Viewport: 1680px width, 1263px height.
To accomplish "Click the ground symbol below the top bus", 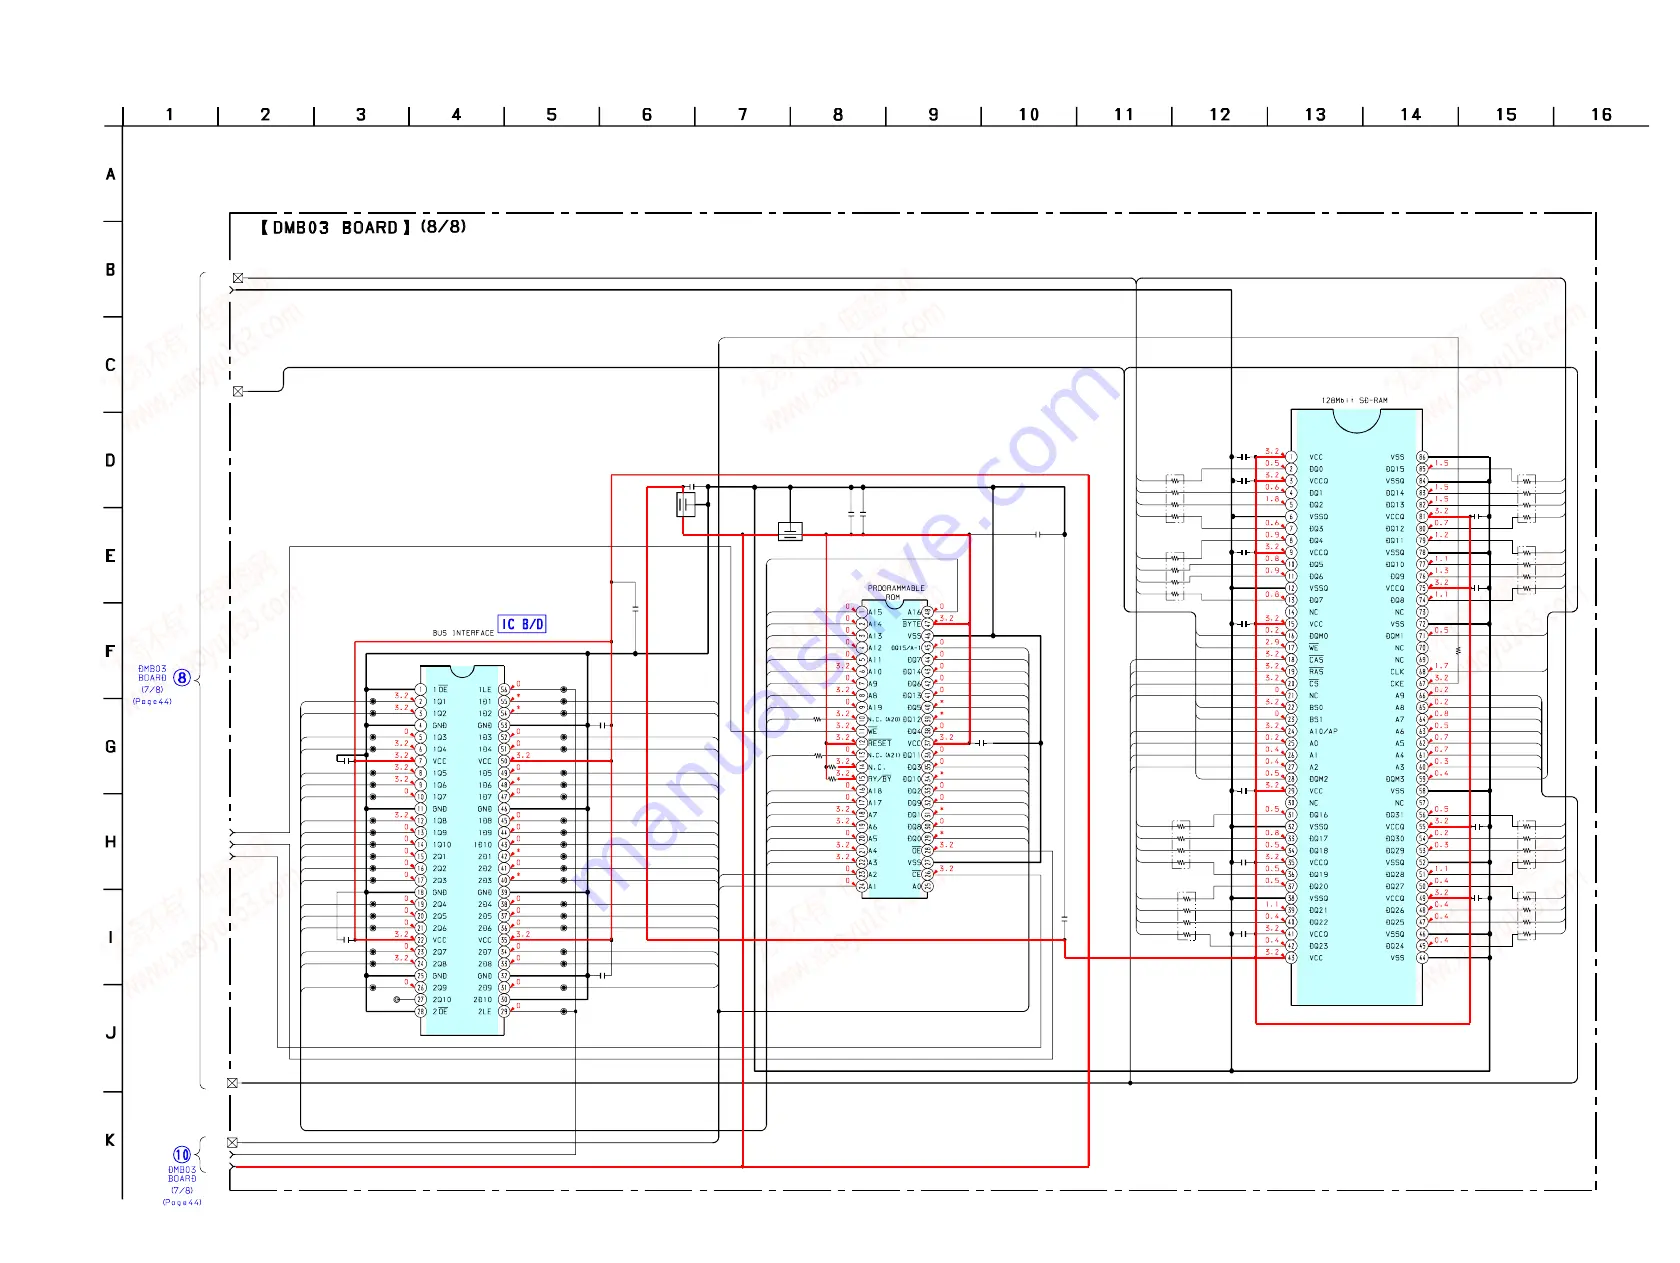I will pyautogui.click(x=790, y=532).
